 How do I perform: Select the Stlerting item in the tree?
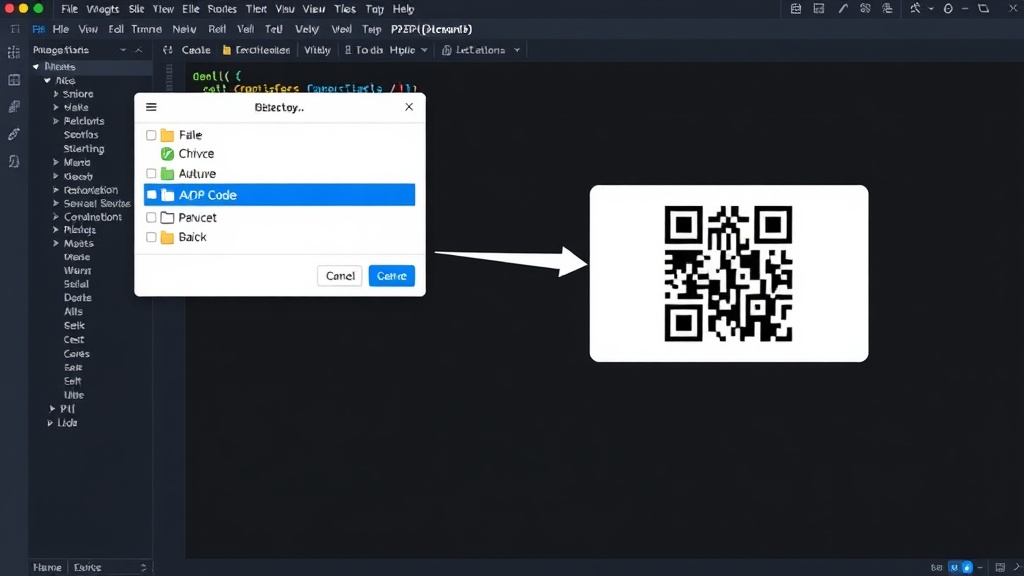click(84, 149)
